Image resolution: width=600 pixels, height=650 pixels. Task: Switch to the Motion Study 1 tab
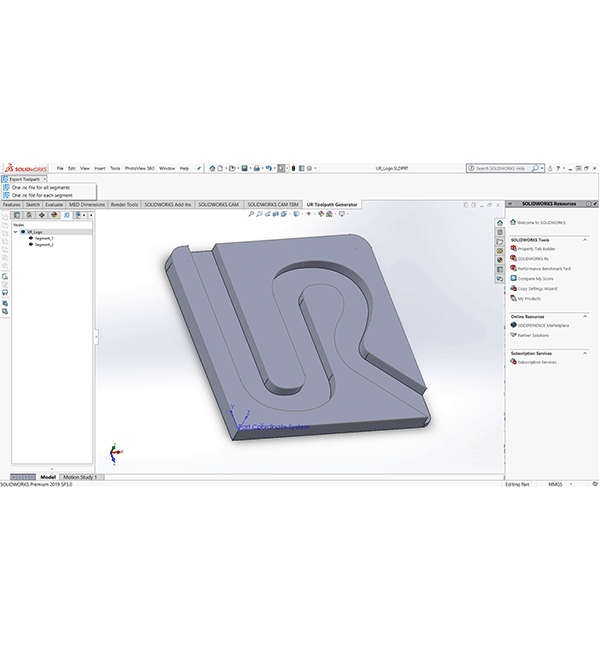[x=80, y=477]
